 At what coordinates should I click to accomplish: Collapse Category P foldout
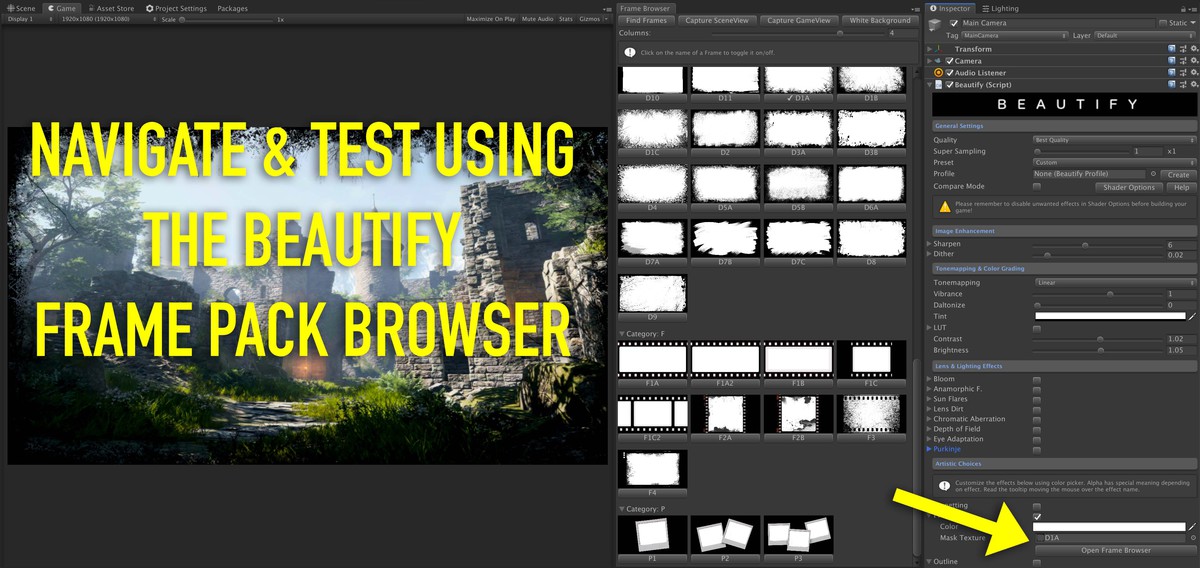[x=621, y=509]
